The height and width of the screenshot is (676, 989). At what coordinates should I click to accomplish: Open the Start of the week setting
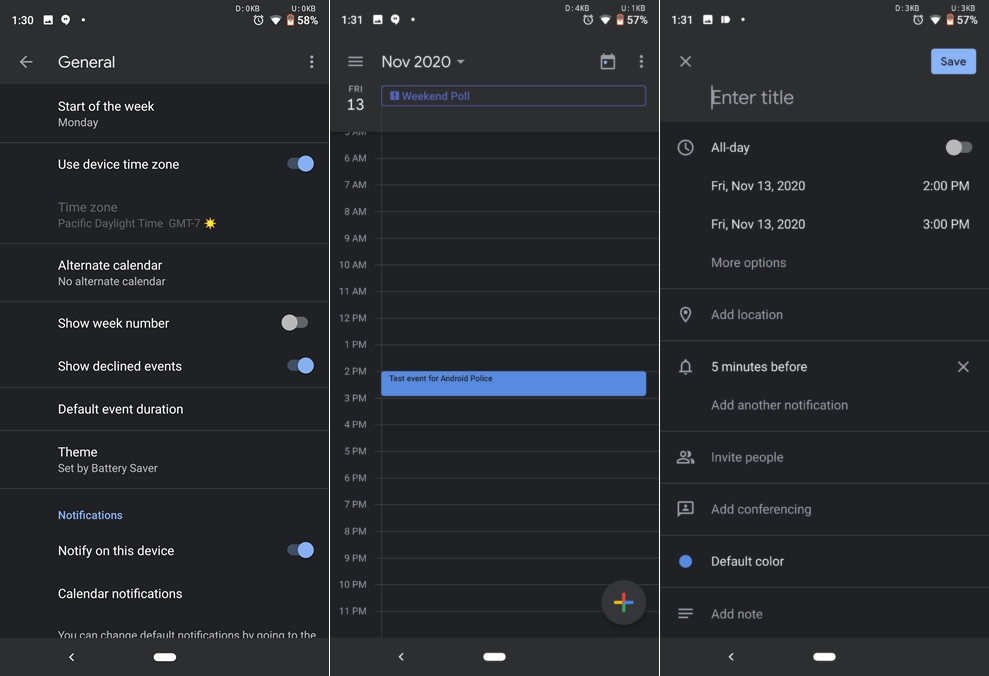click(106, 114)
